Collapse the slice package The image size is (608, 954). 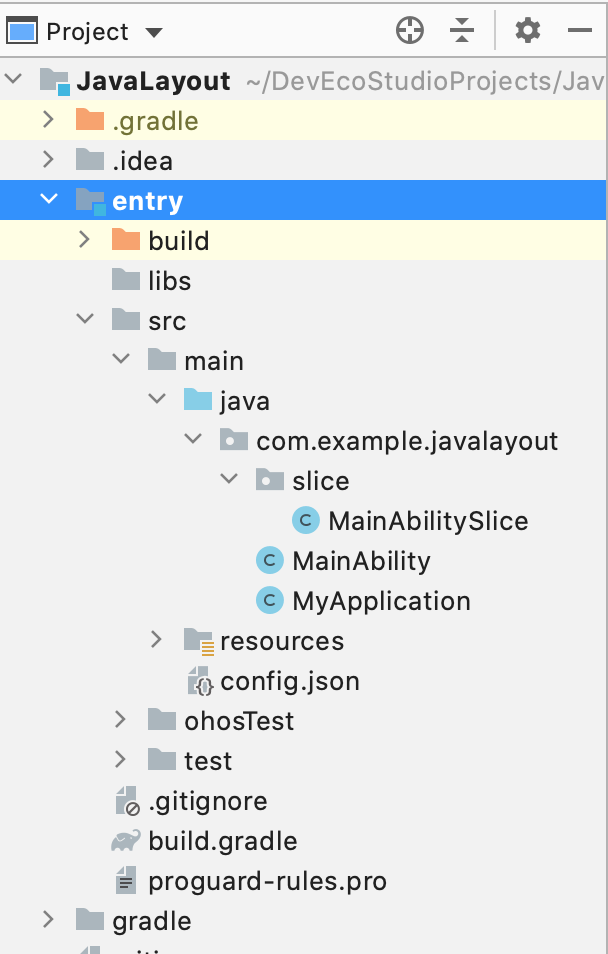229,481
